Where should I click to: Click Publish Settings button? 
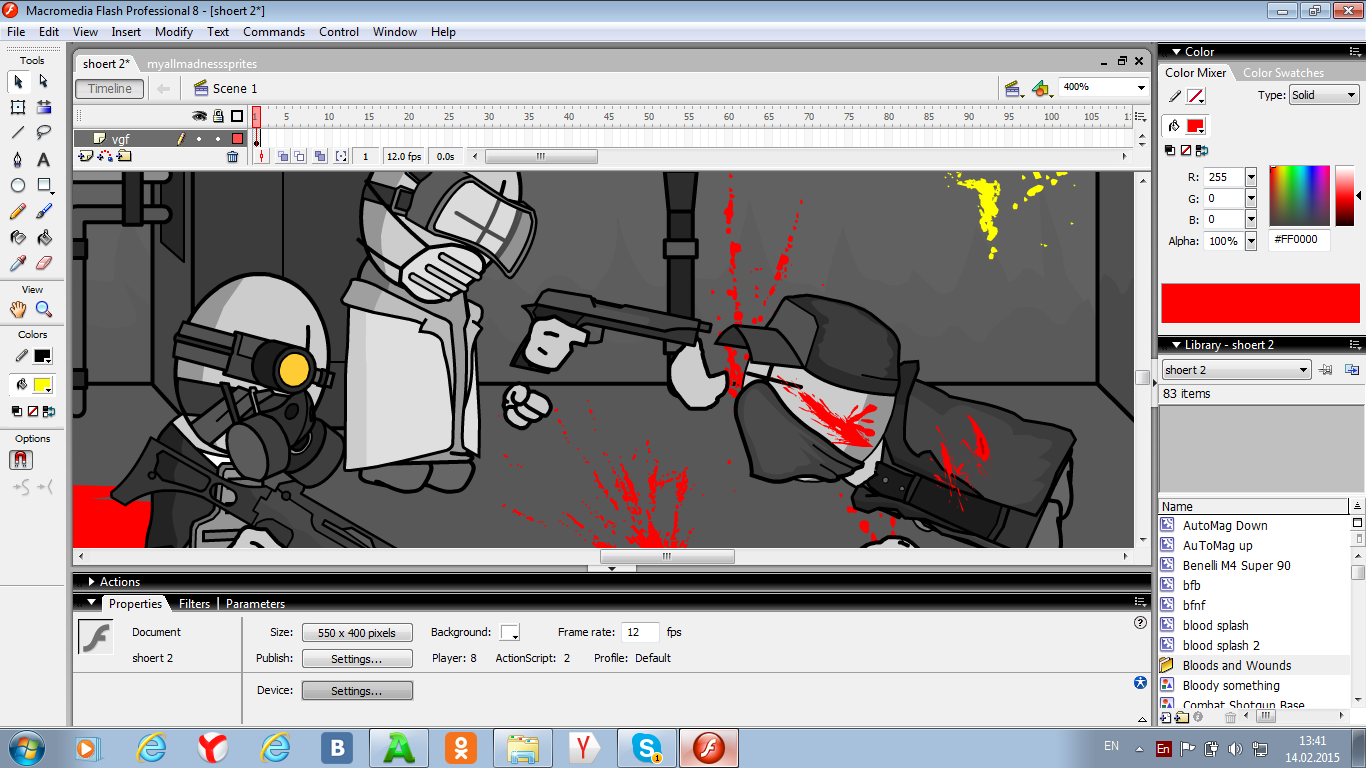click(357, 659)
